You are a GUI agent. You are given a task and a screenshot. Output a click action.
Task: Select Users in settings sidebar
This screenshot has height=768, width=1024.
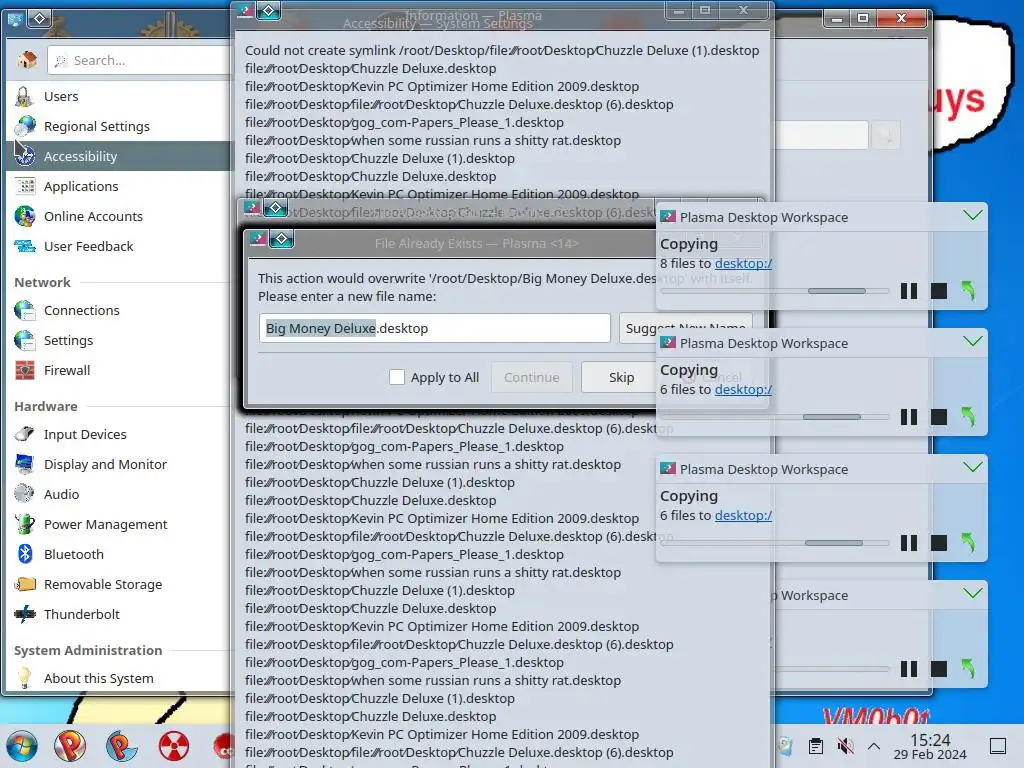click(x=120, y=97)
